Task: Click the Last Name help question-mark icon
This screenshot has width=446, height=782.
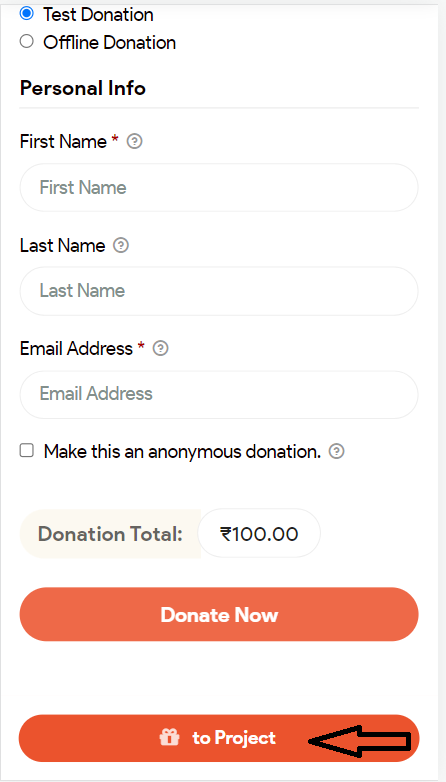Action: (121, 245)
